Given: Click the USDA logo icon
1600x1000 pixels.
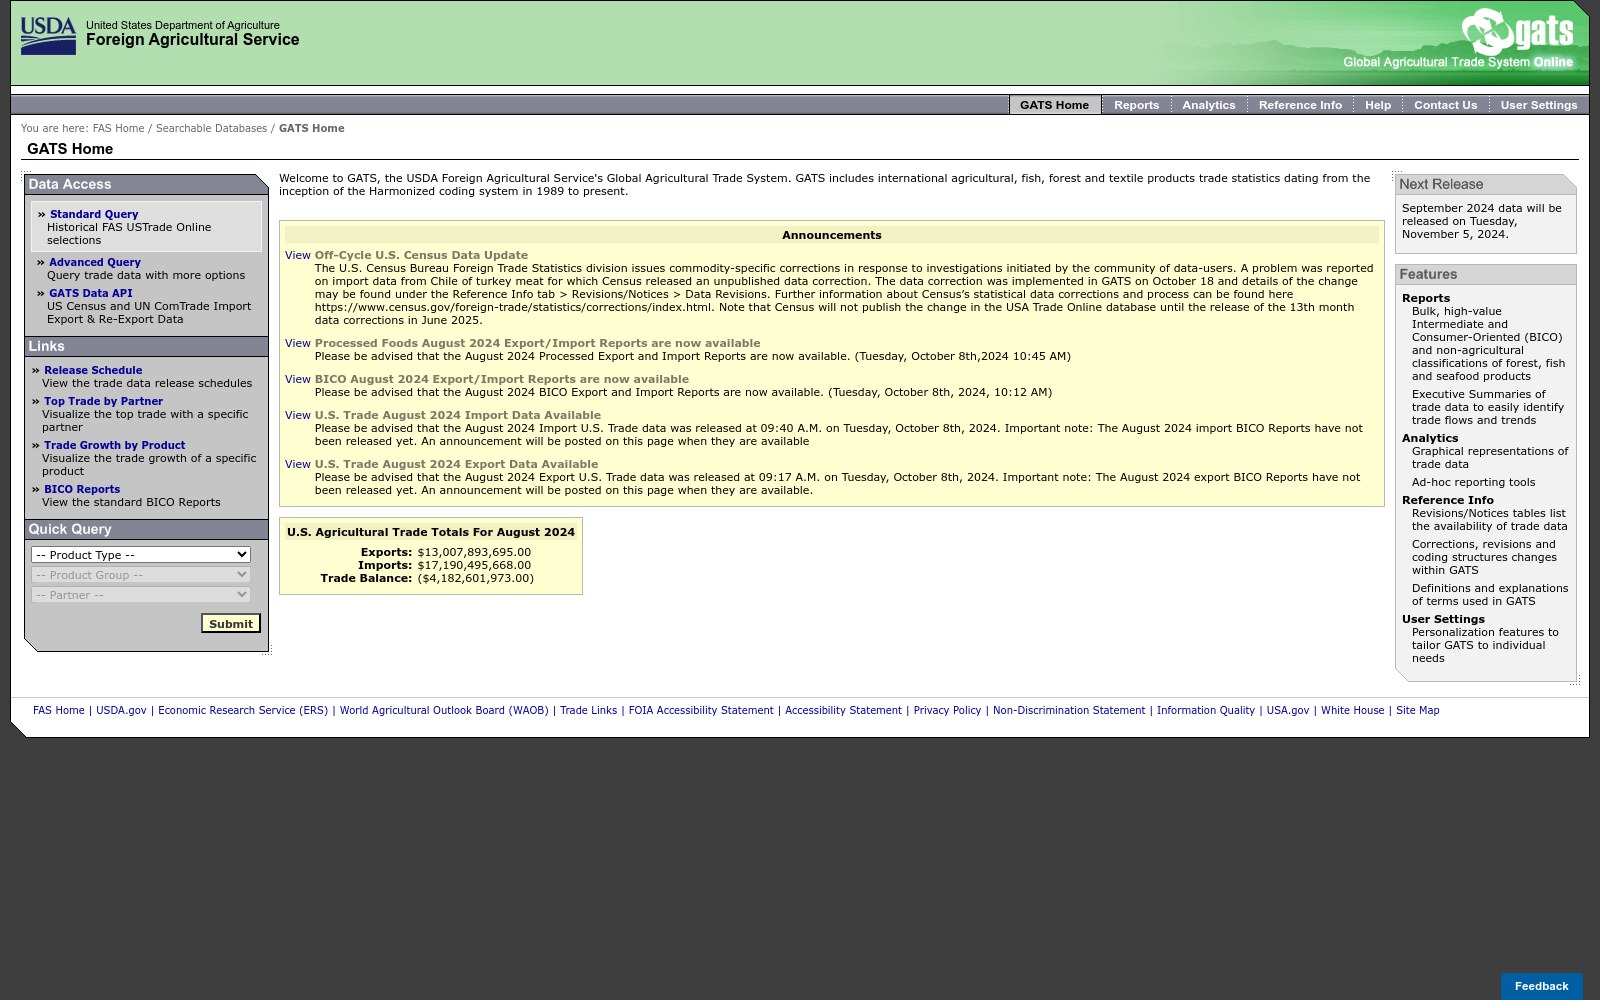Looking at the screenshot, I should (x=48, y=36).
